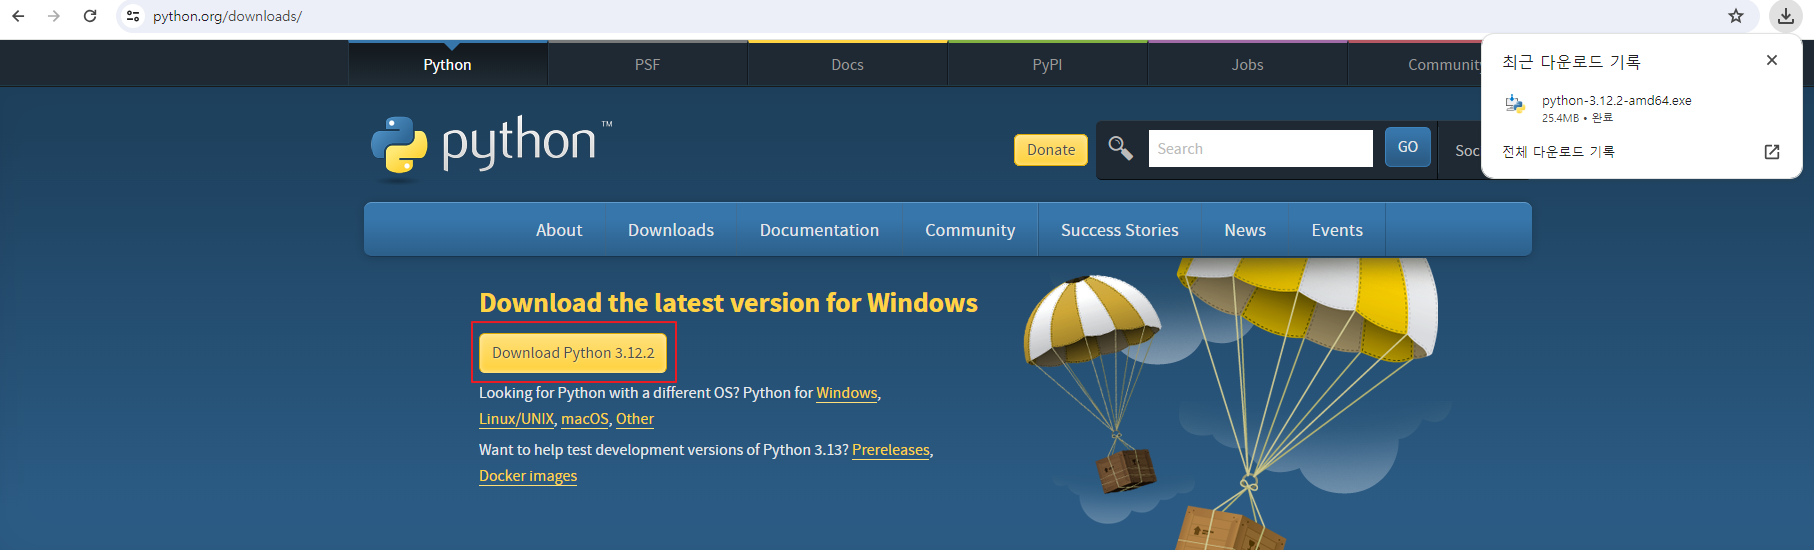Click heading Download the latest version for Windows
This screenshot has width=1814, height=550.
(x=728, y=303)
